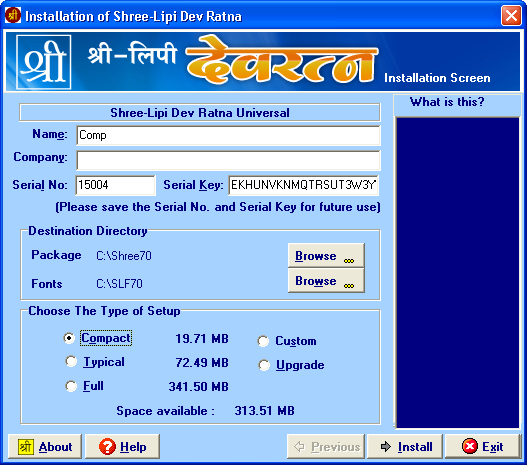Viewport: 527px width, 465px height.
Task: Open the About dialog
Action: click(45, 447)
